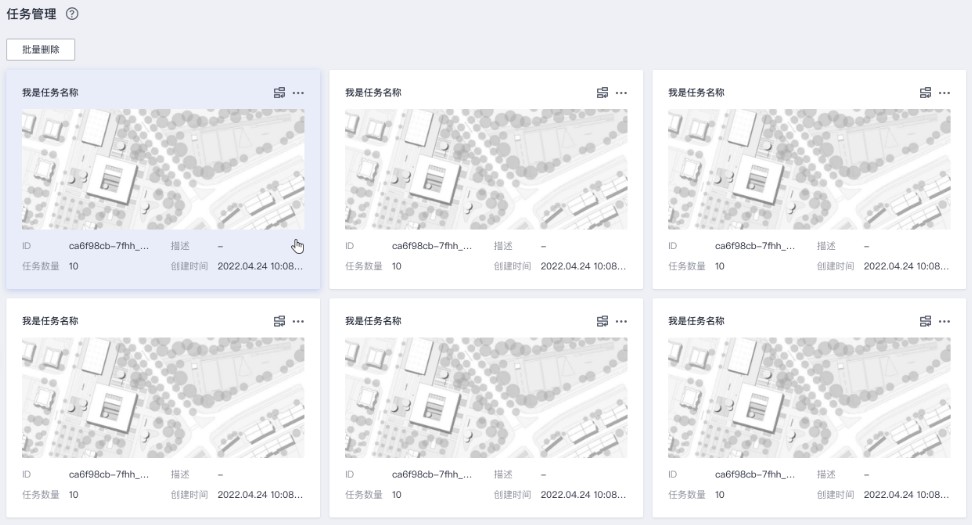Click the 我是任务名称 title on the bottom-left card
The height and width of the screenshot is (525, 972).
[x=50, y=321]
